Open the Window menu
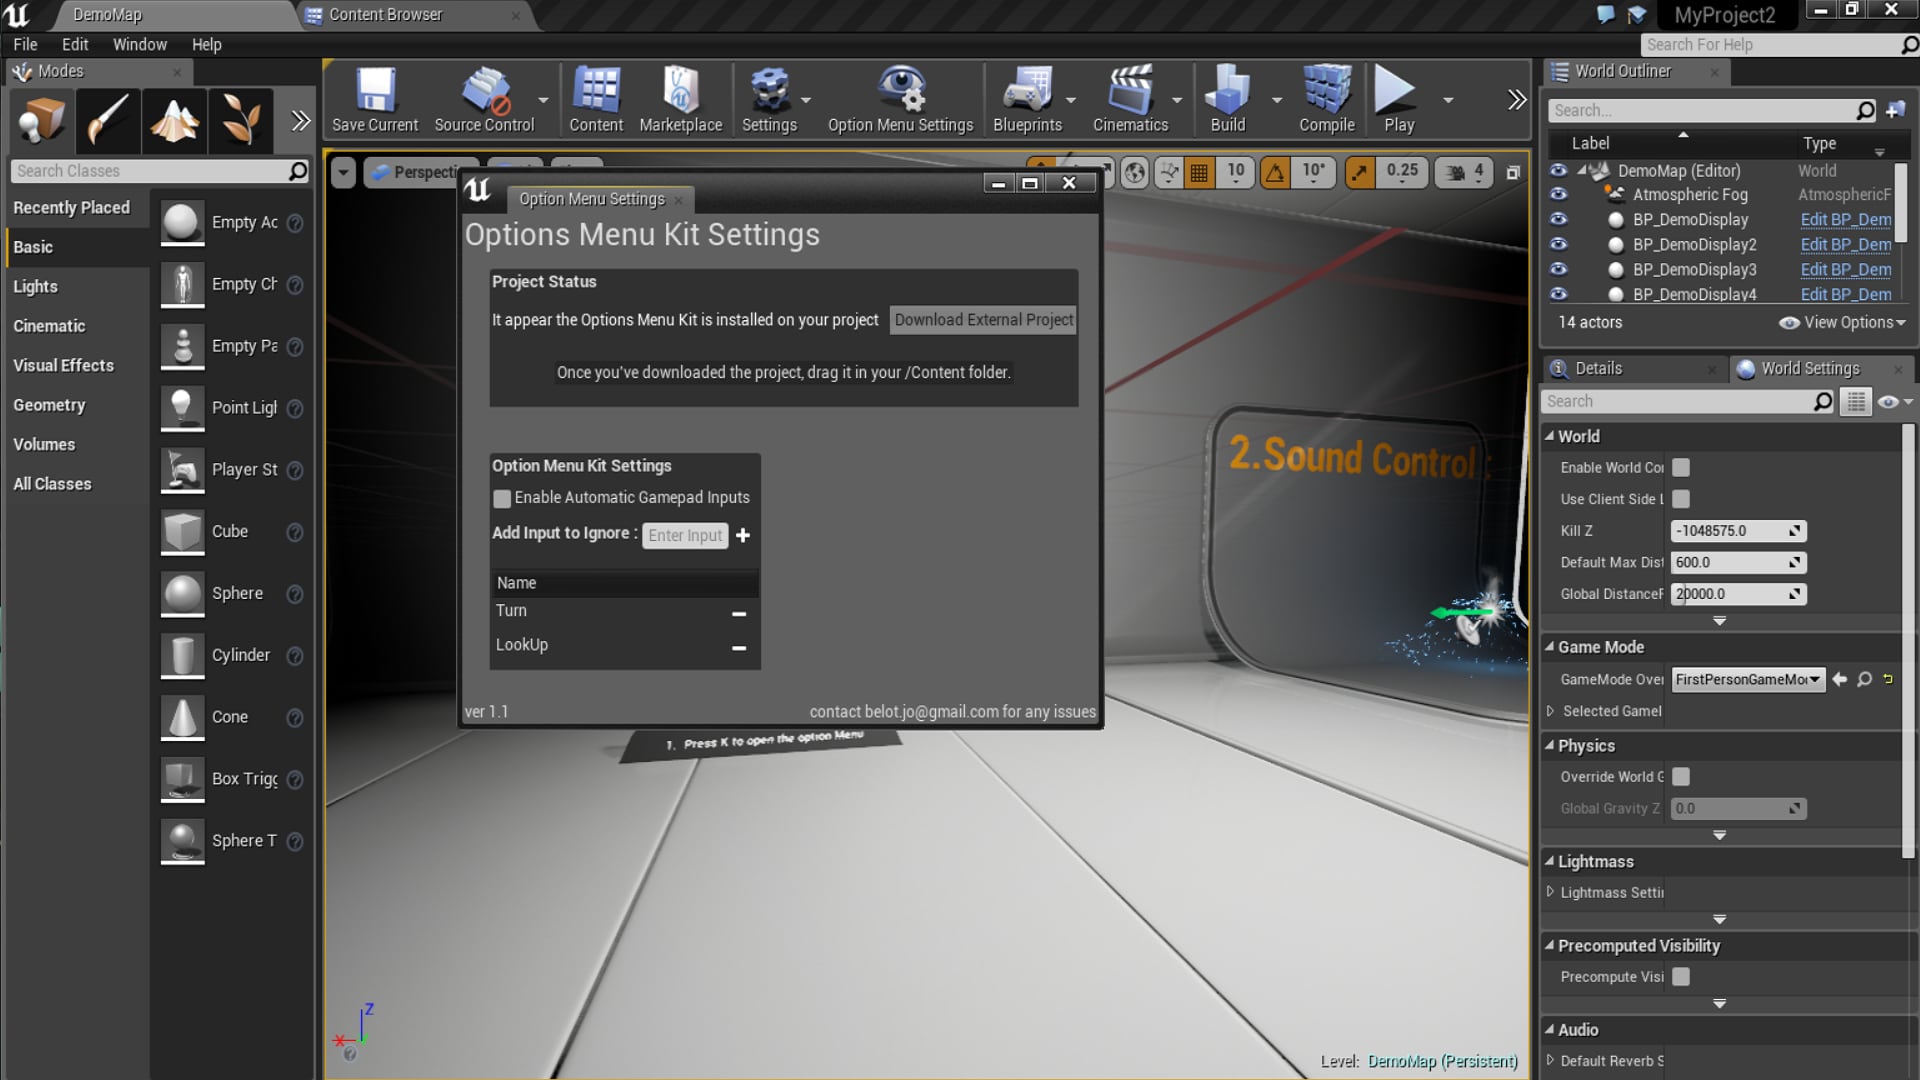 point(139,44)
